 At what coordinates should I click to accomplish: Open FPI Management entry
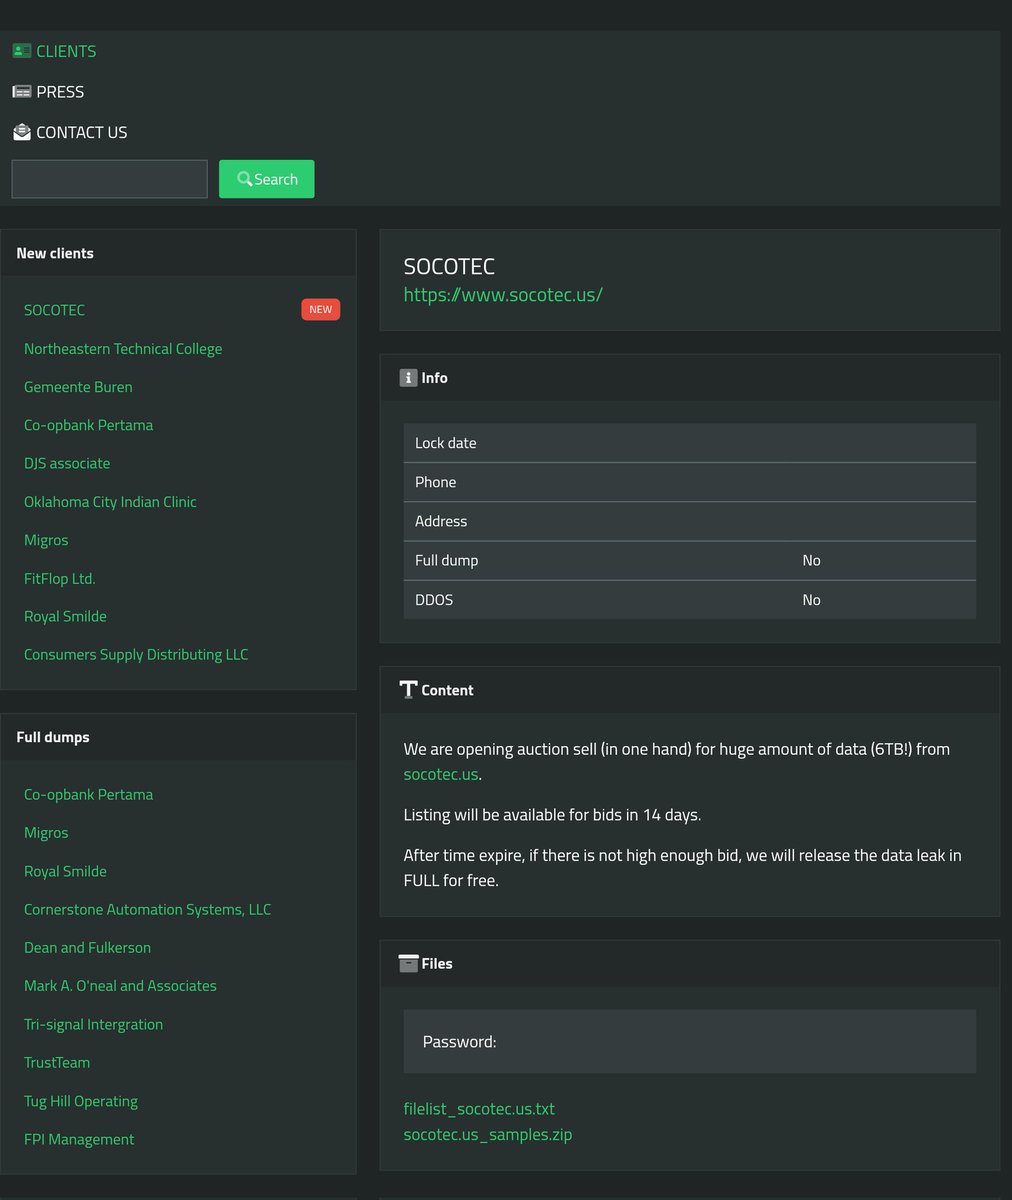(x=79, y=1139)
